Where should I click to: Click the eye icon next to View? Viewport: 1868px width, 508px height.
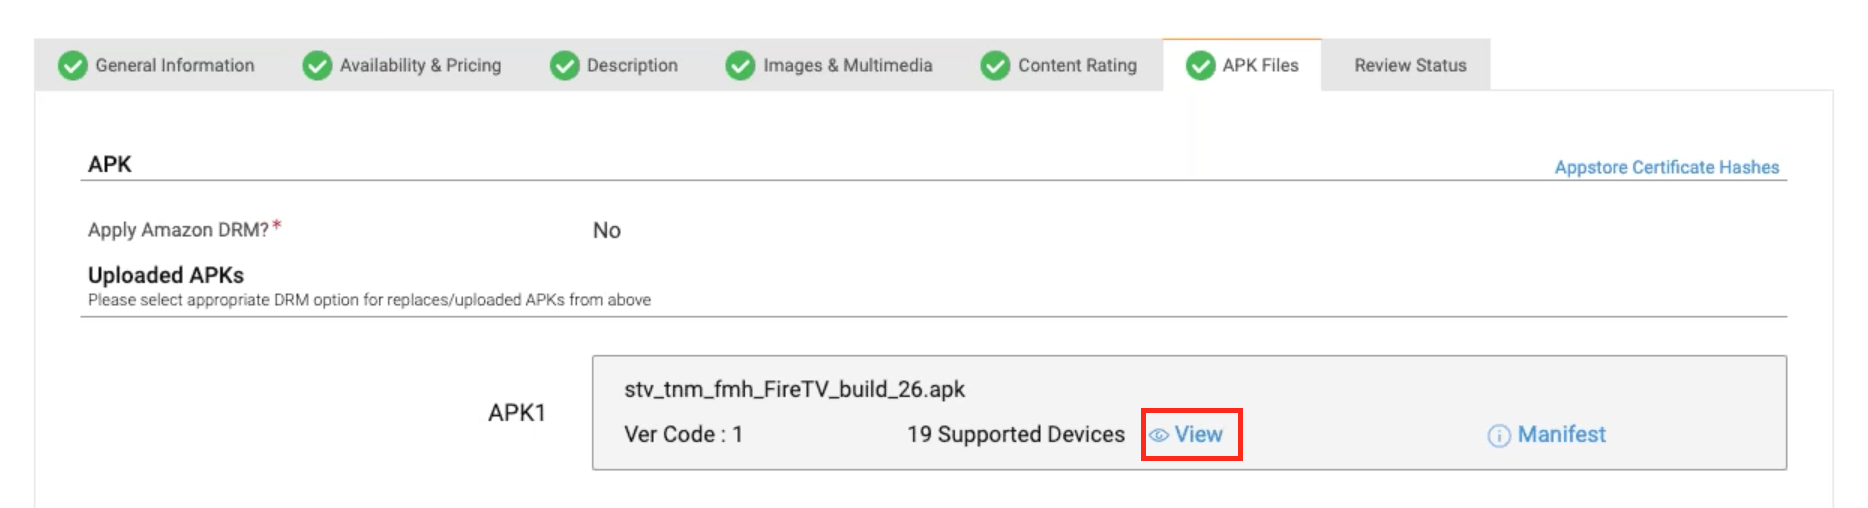click(1159, 436)
